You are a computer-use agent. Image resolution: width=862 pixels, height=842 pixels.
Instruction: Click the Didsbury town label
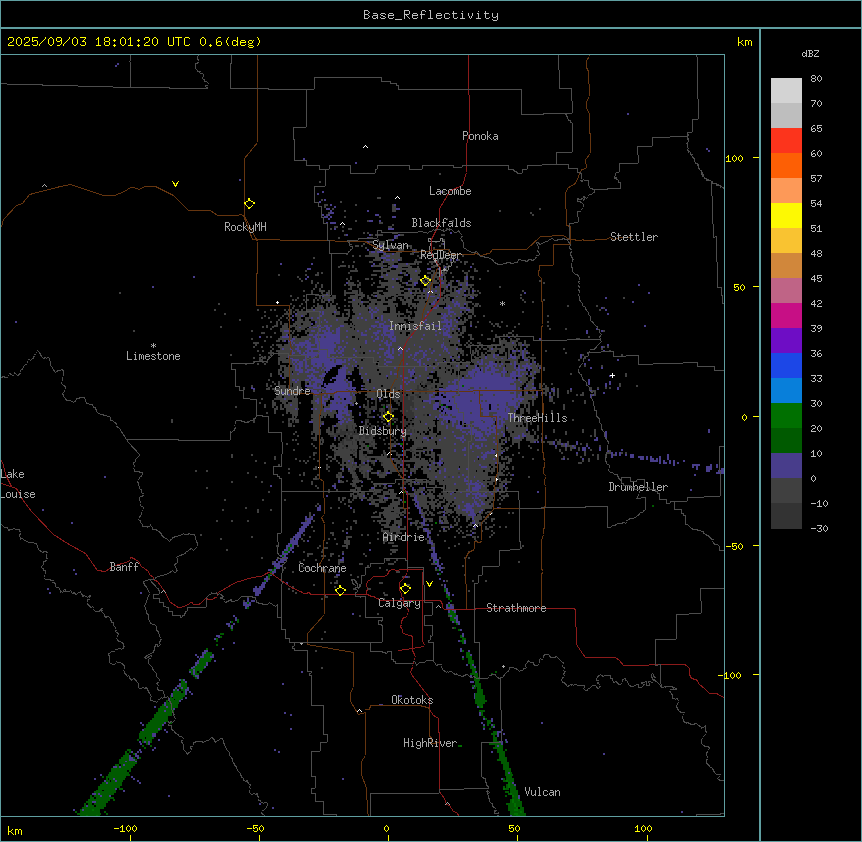(x=382, y=431)
